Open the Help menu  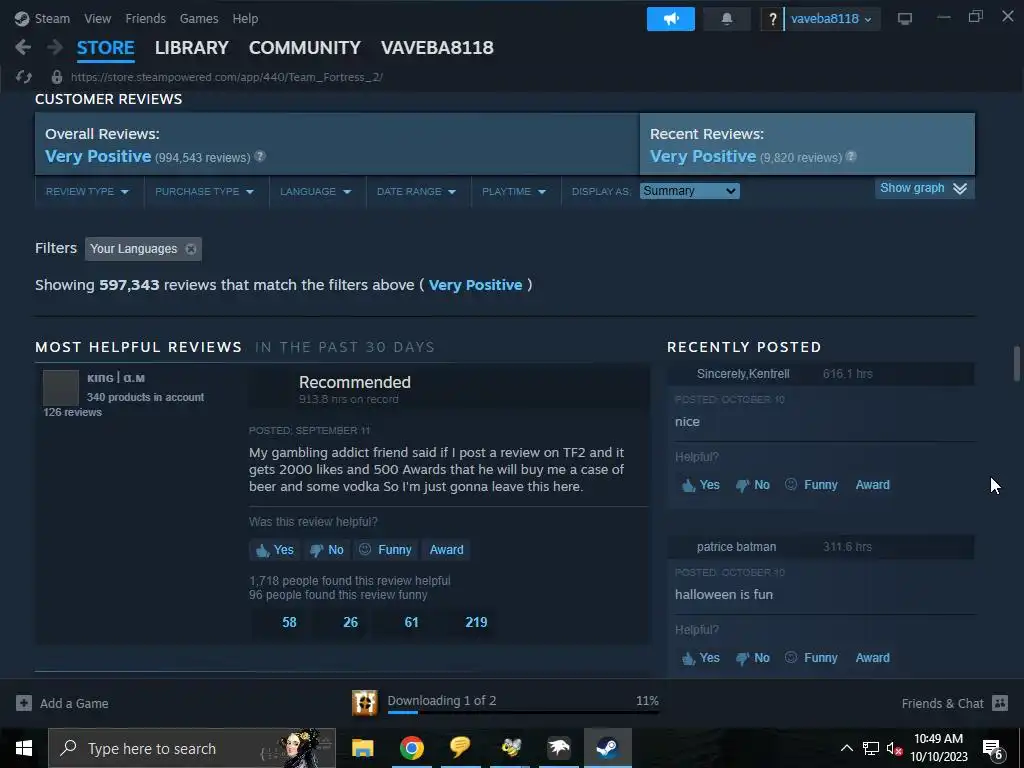[x=246, y=18]
